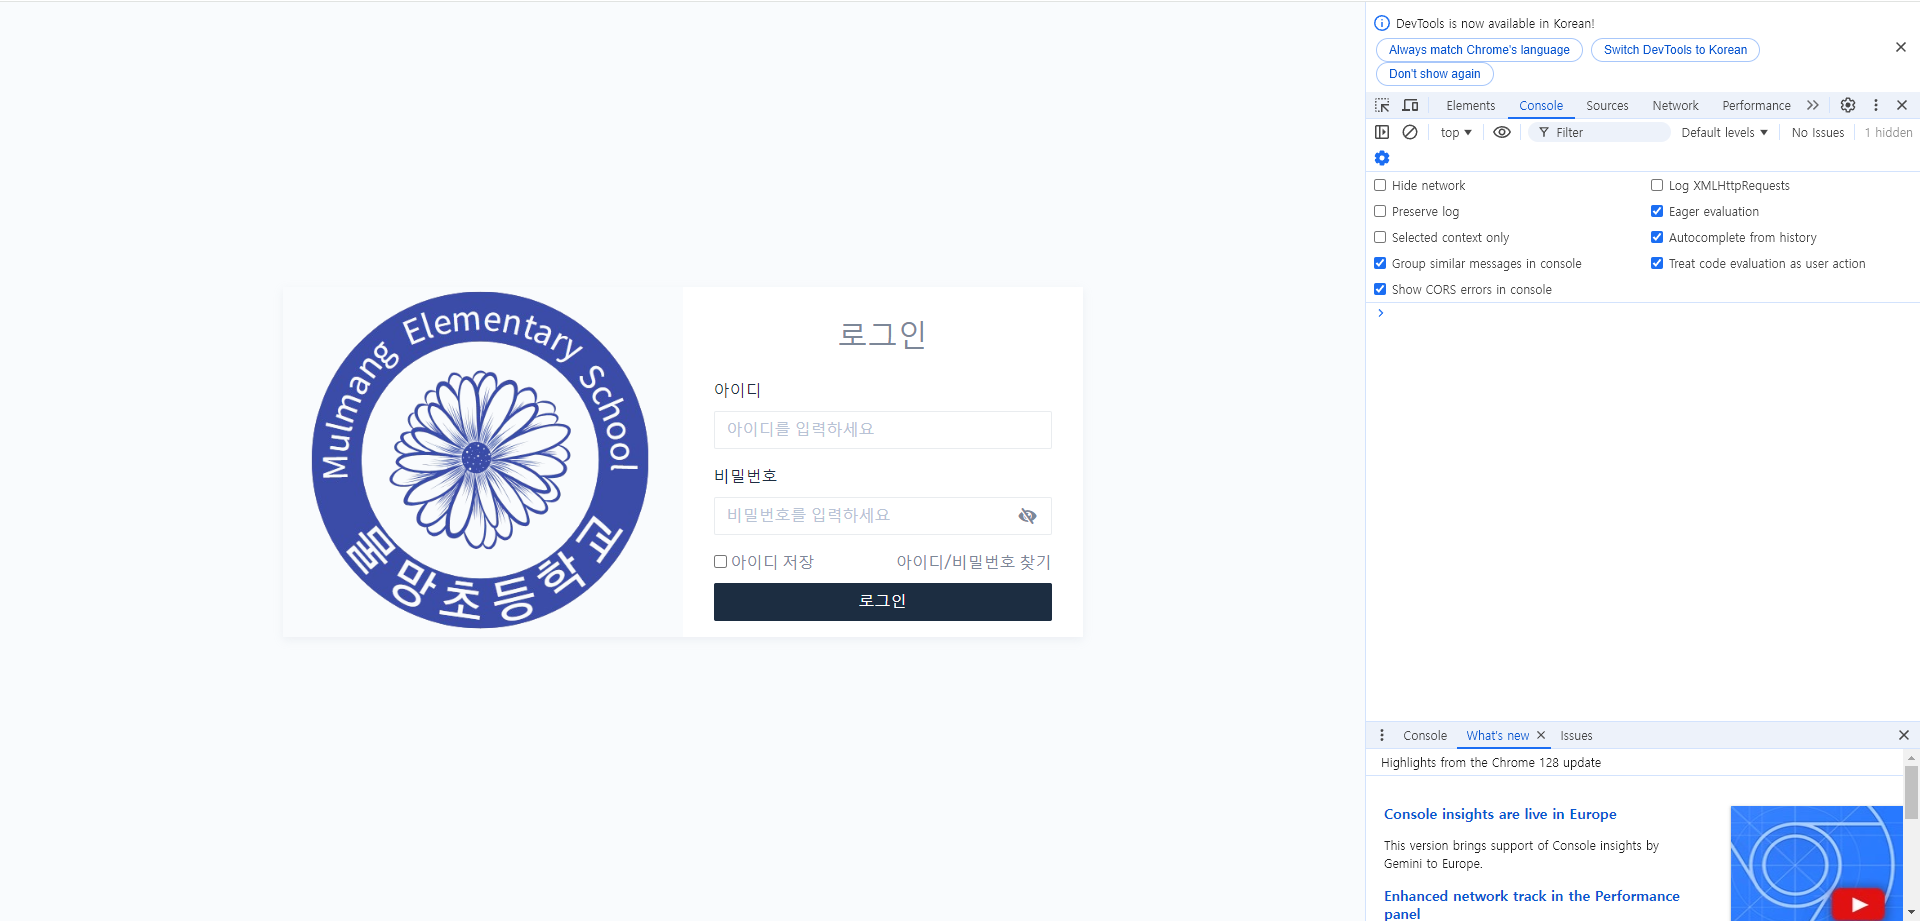Uncheck Group similar messages in console
The height and width of the screenshot is (921, 1920).
click(1380, 263)
